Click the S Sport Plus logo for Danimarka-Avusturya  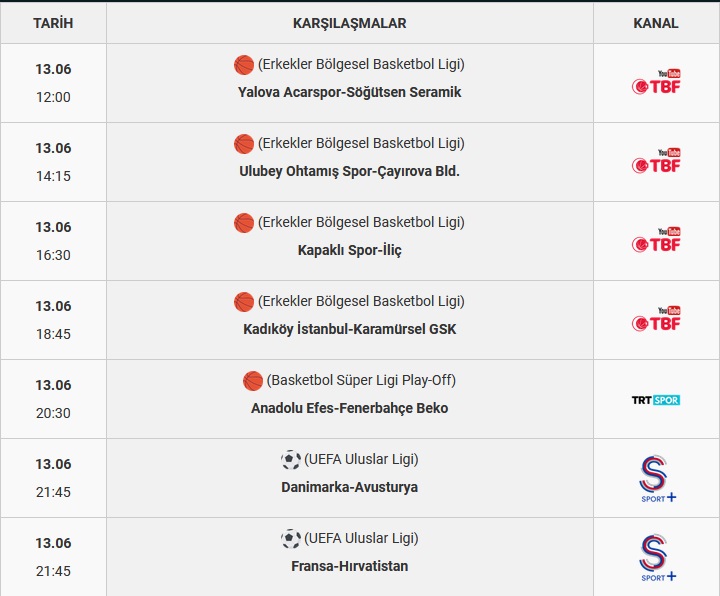click(657, 478)
